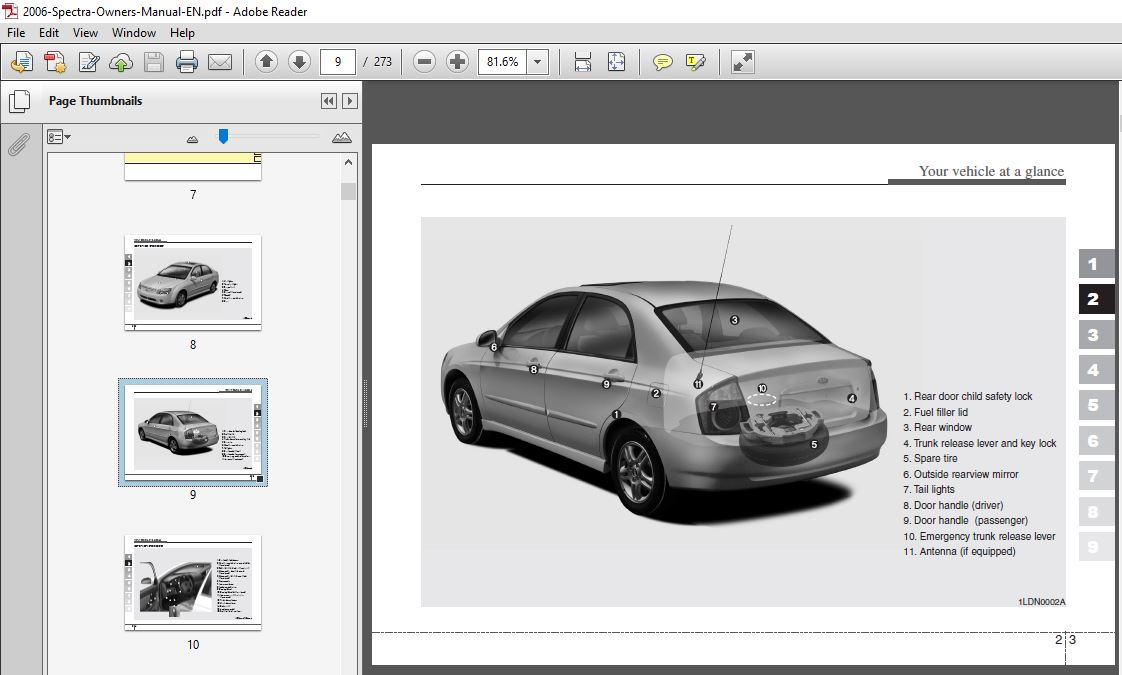Click the thumbnail size slider handle

pyautogui.click(x=223, y=136)
